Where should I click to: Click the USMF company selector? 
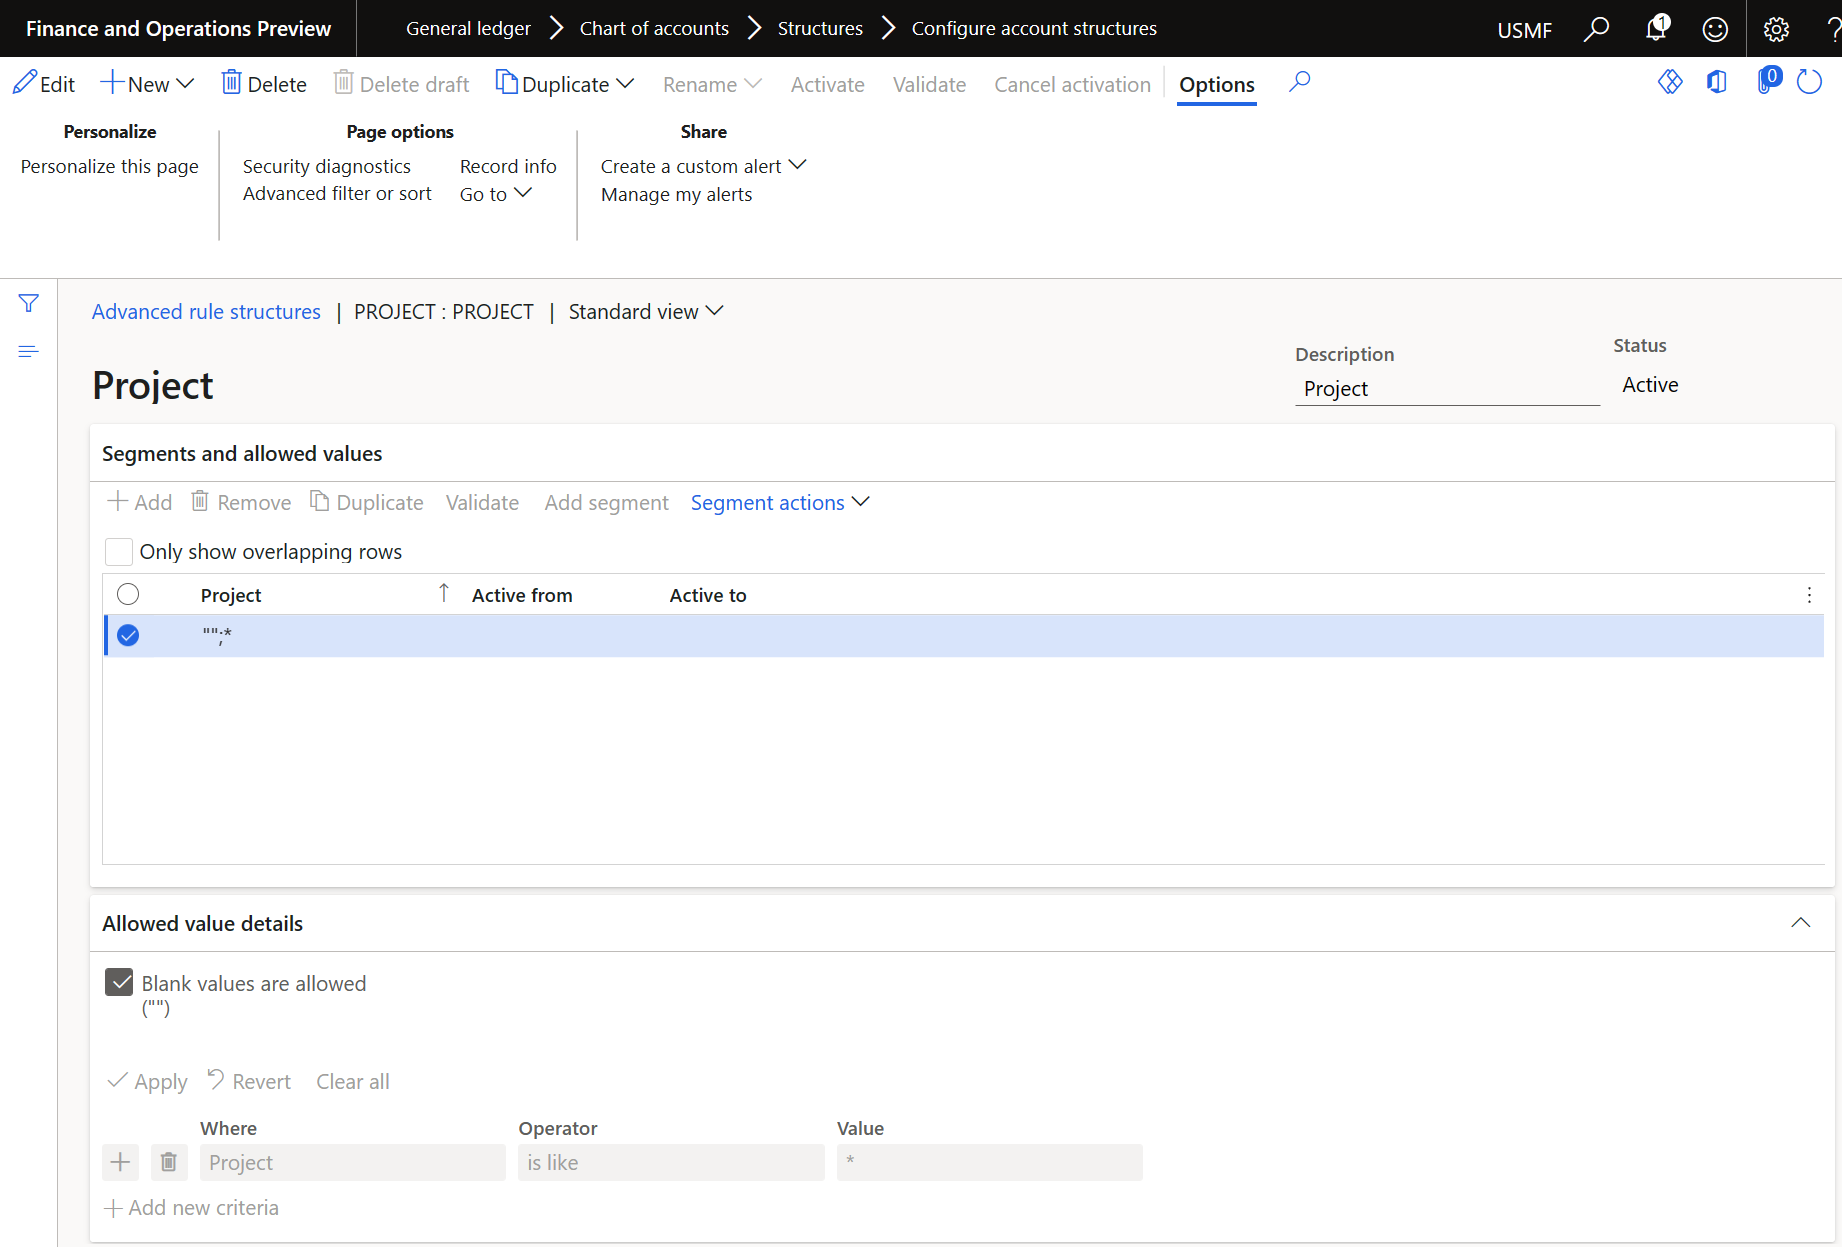1524,30
